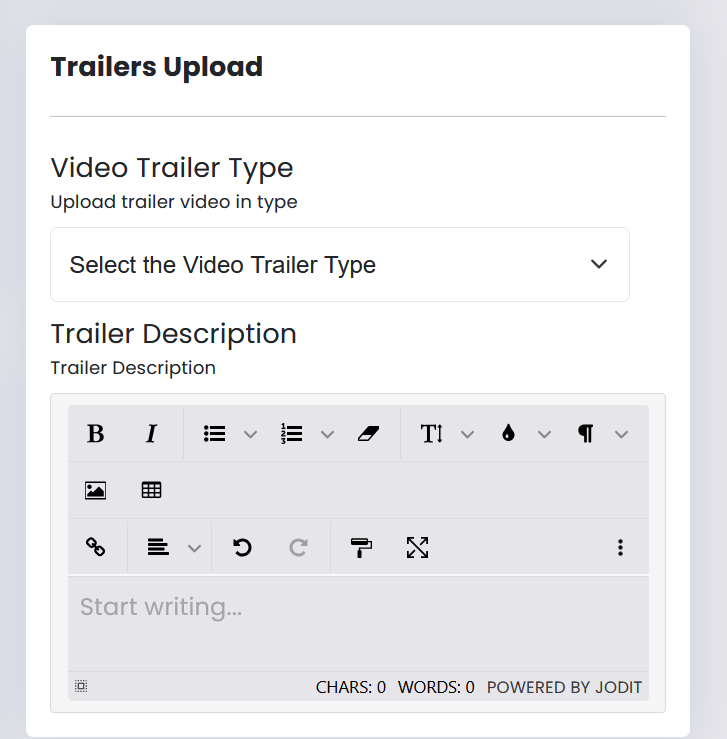Click the insert link chain icon
The width and height of the screenshot is (727, 739).
pos(96,547)
